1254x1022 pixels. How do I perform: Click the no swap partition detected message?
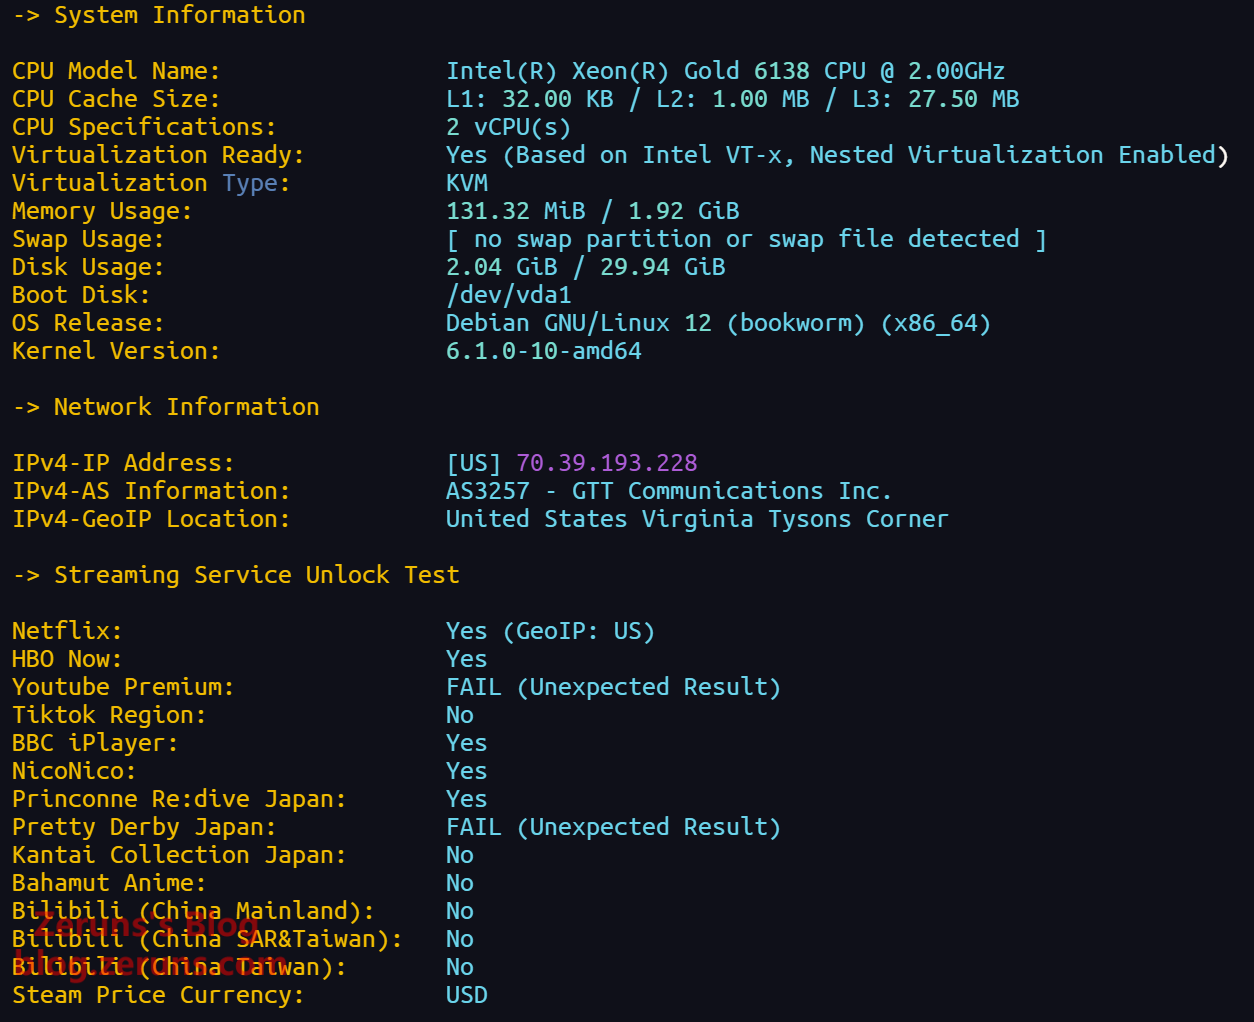[745, 239]
